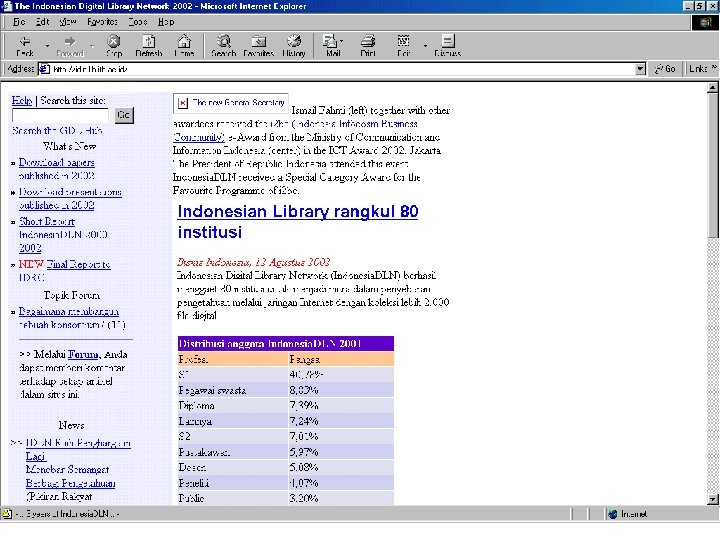Click the Edit toolbar icon
This screenshot has width=720, height=540.
pos(403,46)
